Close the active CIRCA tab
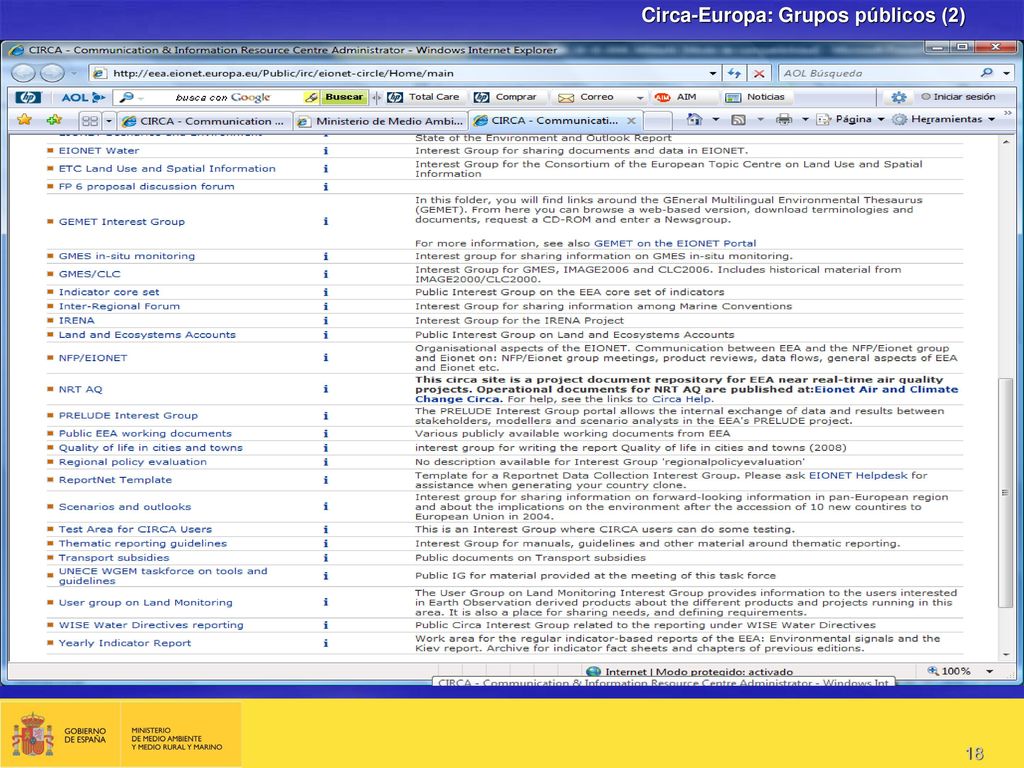This screenshot has height=768, width=1024. tap(631, 121)
